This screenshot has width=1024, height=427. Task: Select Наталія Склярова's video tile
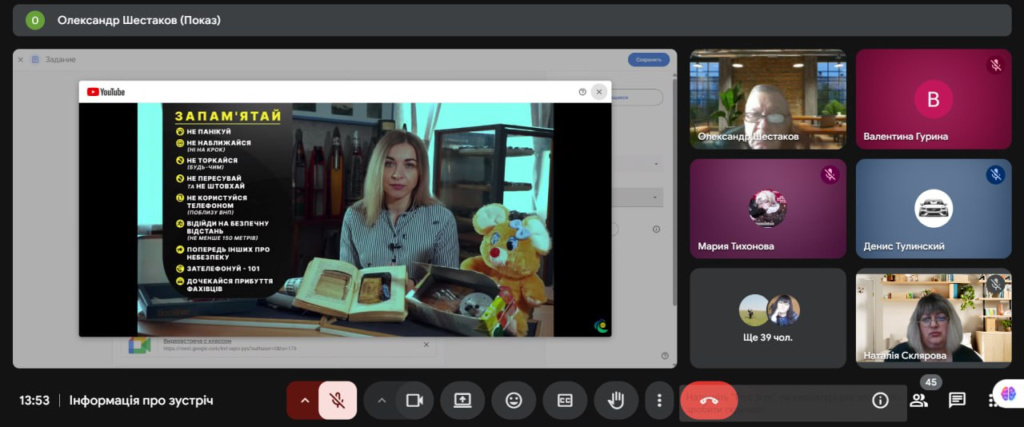933,317
